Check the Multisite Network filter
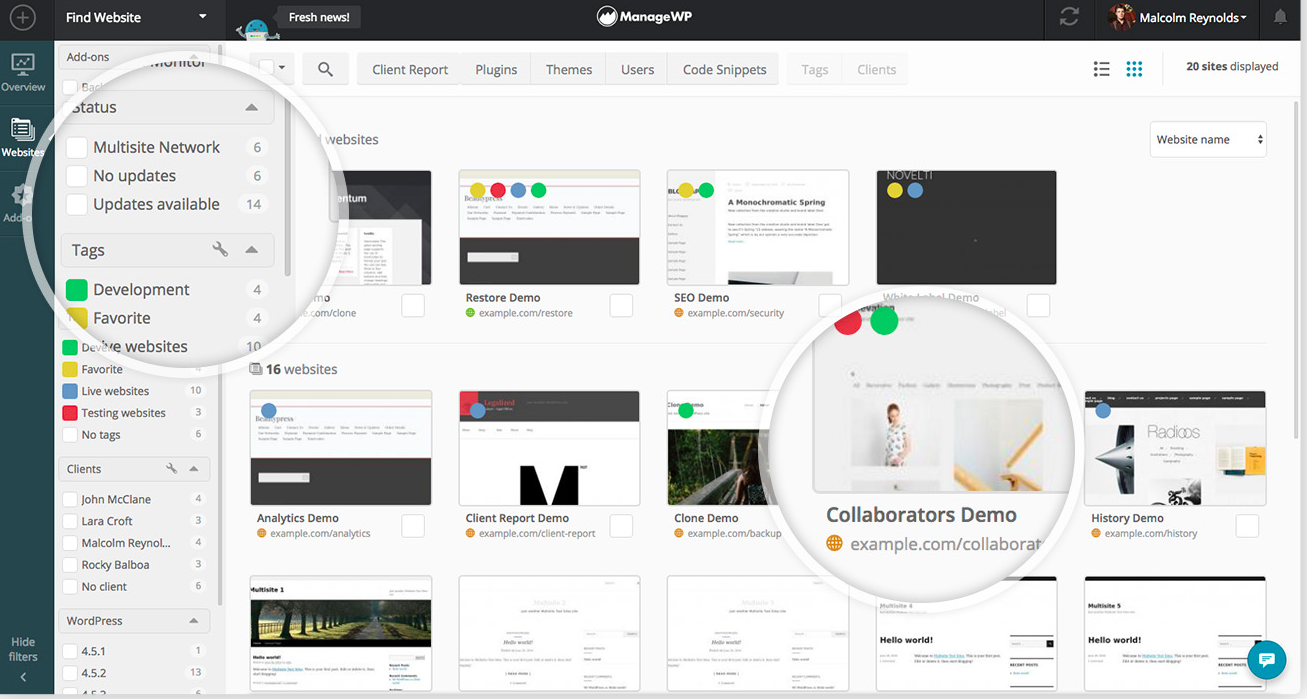Viewport: 1307px width, 699px height. (77, 148)
